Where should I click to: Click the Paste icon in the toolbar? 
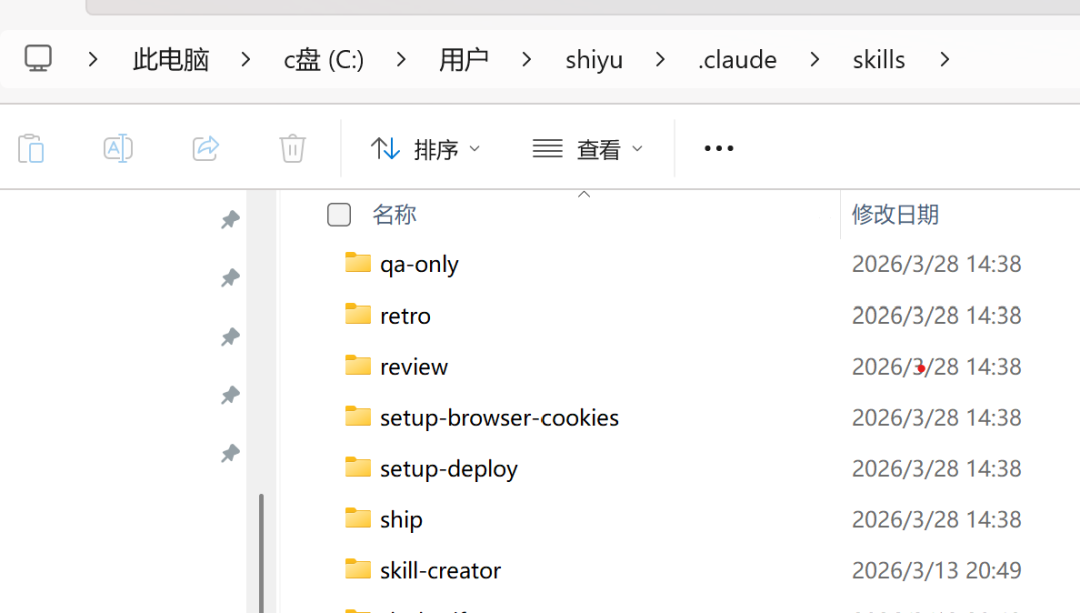tap(31, 148)
